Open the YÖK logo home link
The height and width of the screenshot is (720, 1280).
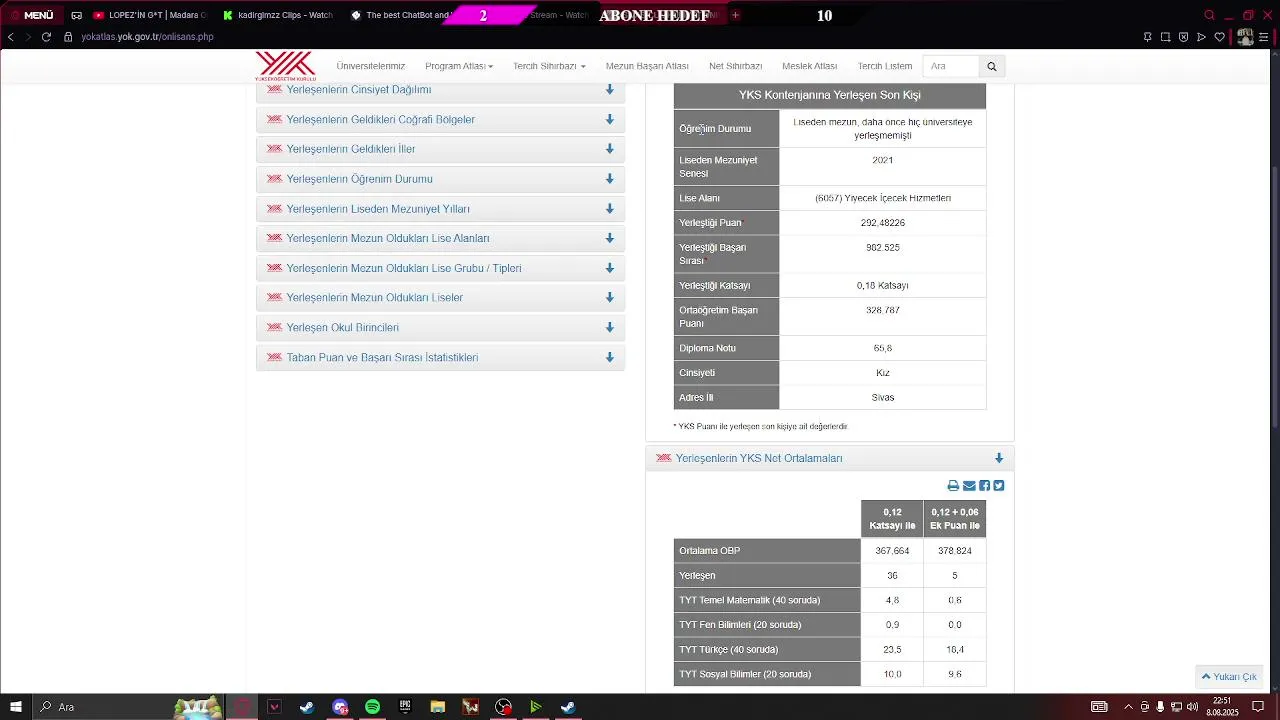click(x=285, y=66)
